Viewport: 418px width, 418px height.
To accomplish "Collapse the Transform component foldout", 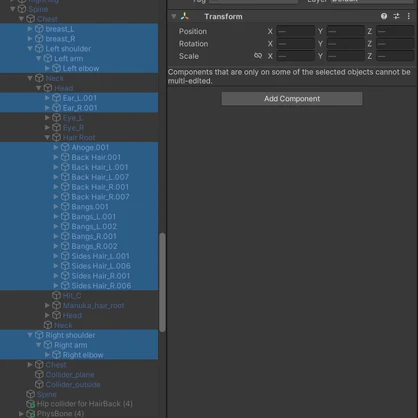I will 174,16.
